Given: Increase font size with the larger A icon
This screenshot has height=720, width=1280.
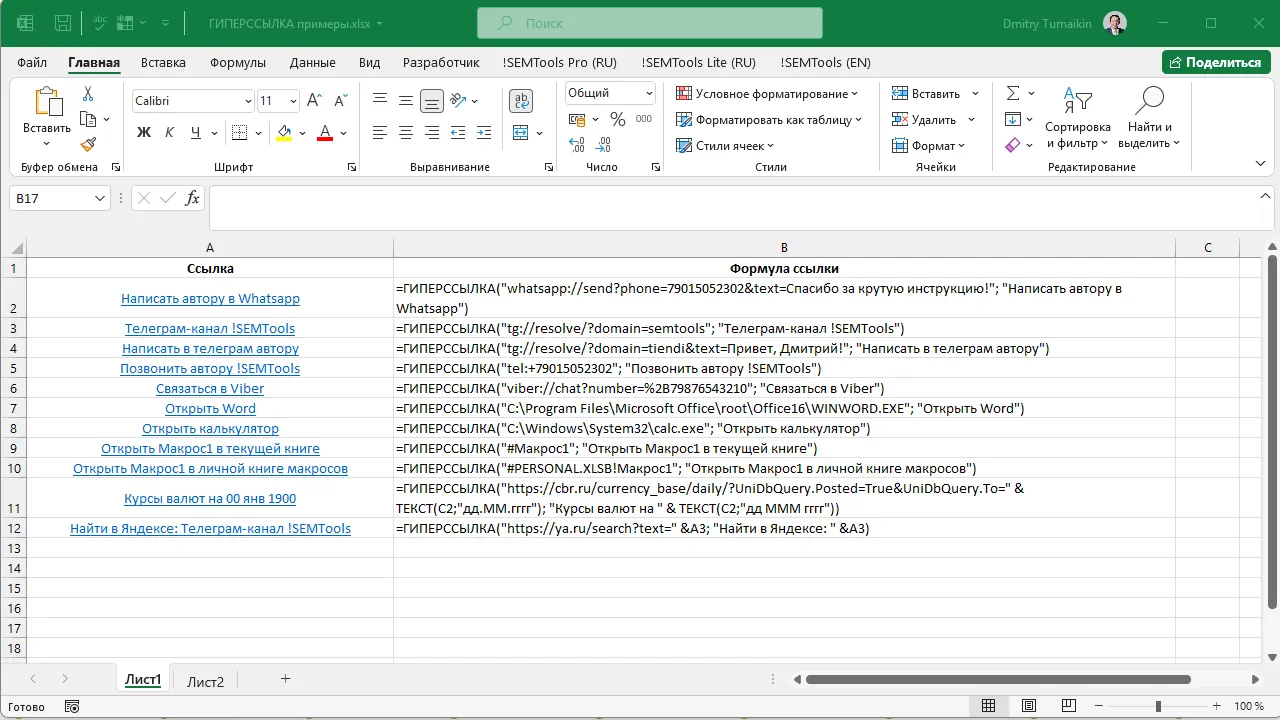Looking at the screenshot, I should coord(315,101).
